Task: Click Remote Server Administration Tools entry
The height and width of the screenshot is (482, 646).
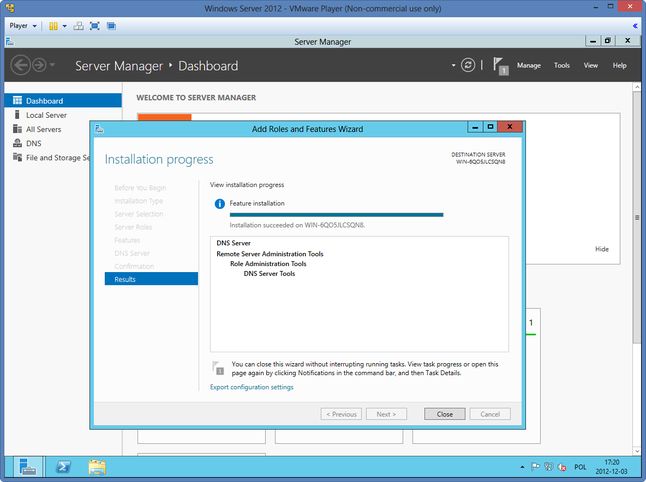Action: 270,254
